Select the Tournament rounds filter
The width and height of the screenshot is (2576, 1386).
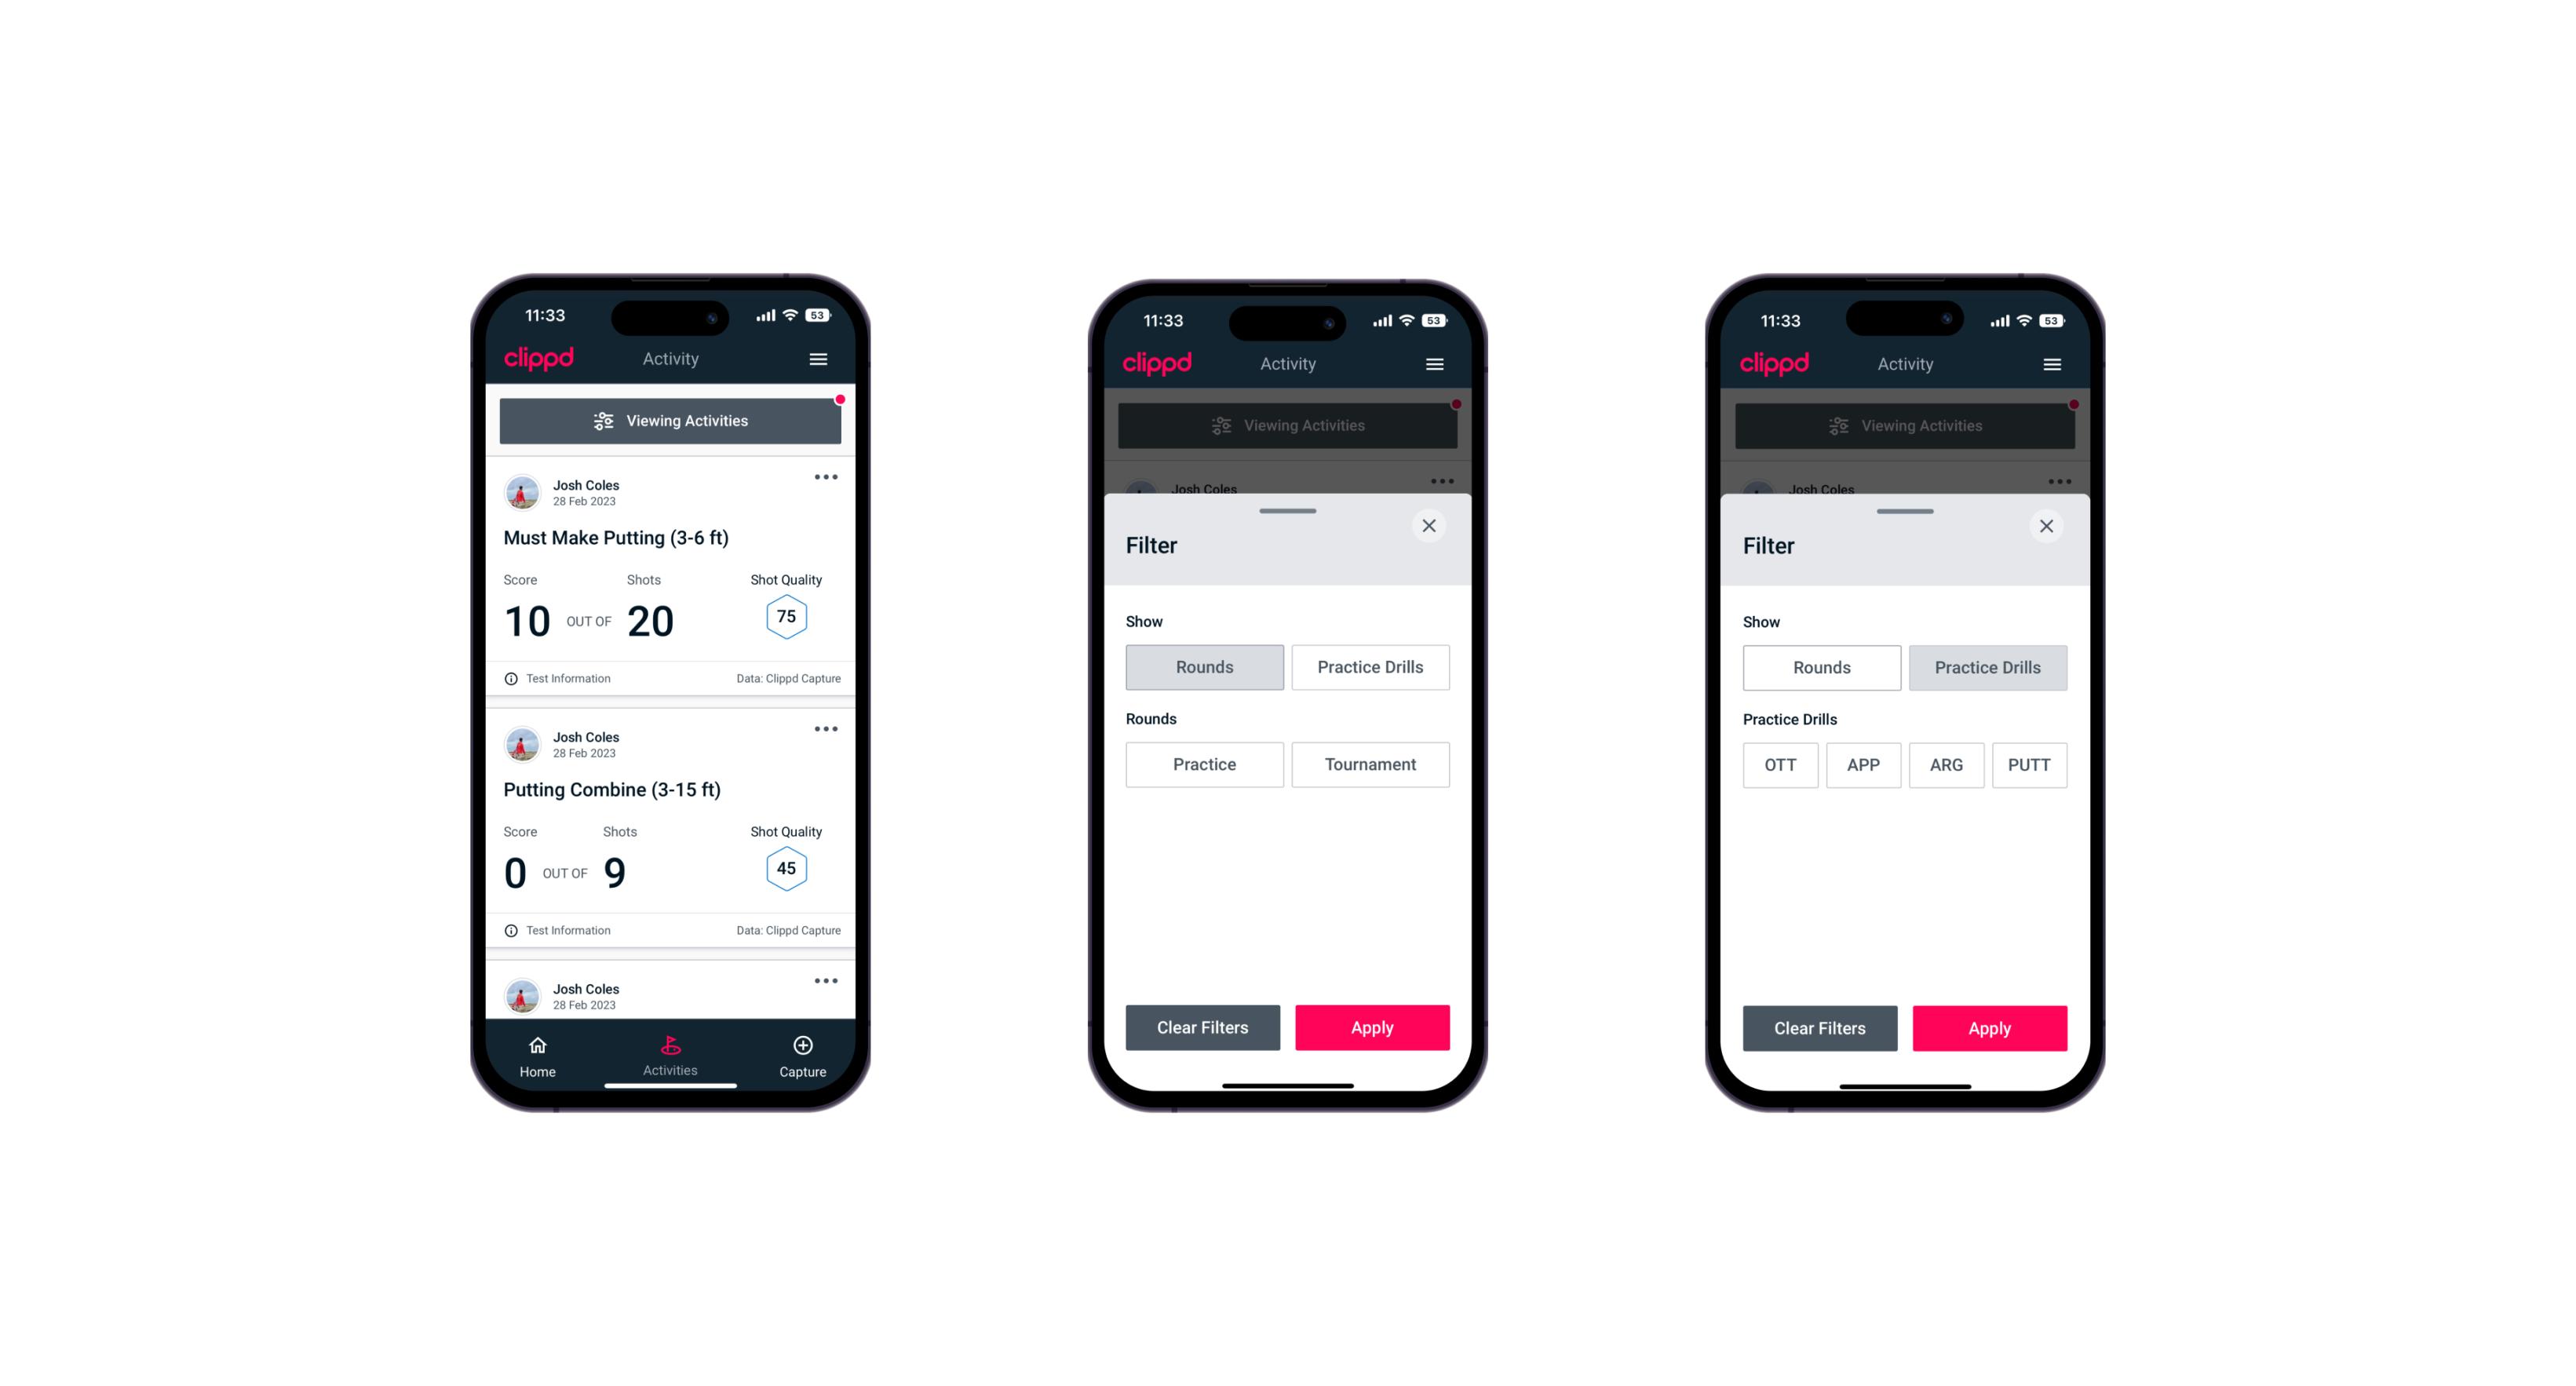[x=1367, y=764]
